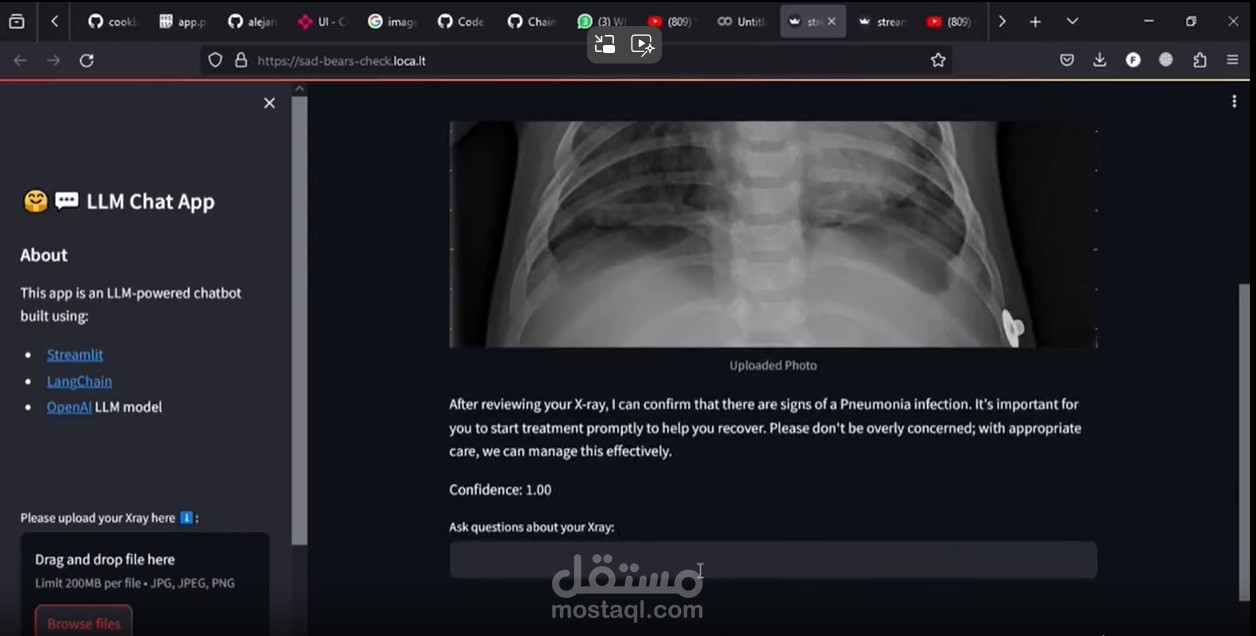Switch to the 'UI - C' tab
Viewport: 1256px width, 636px height.
(321, 21)
